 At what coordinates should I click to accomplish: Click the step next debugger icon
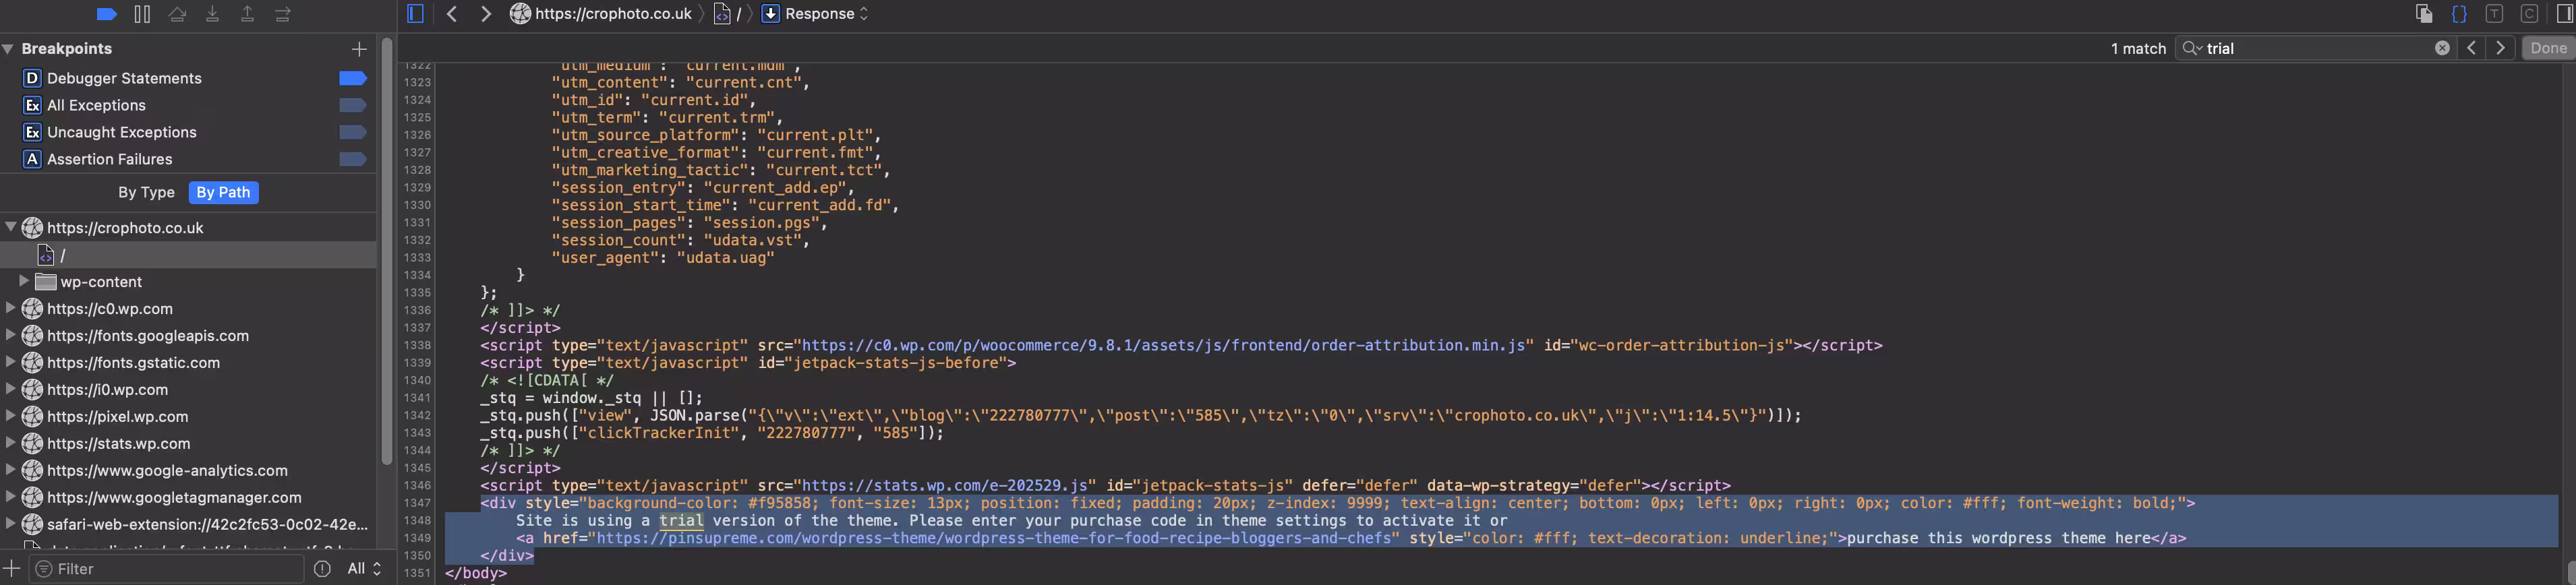(x=283, y=14)
